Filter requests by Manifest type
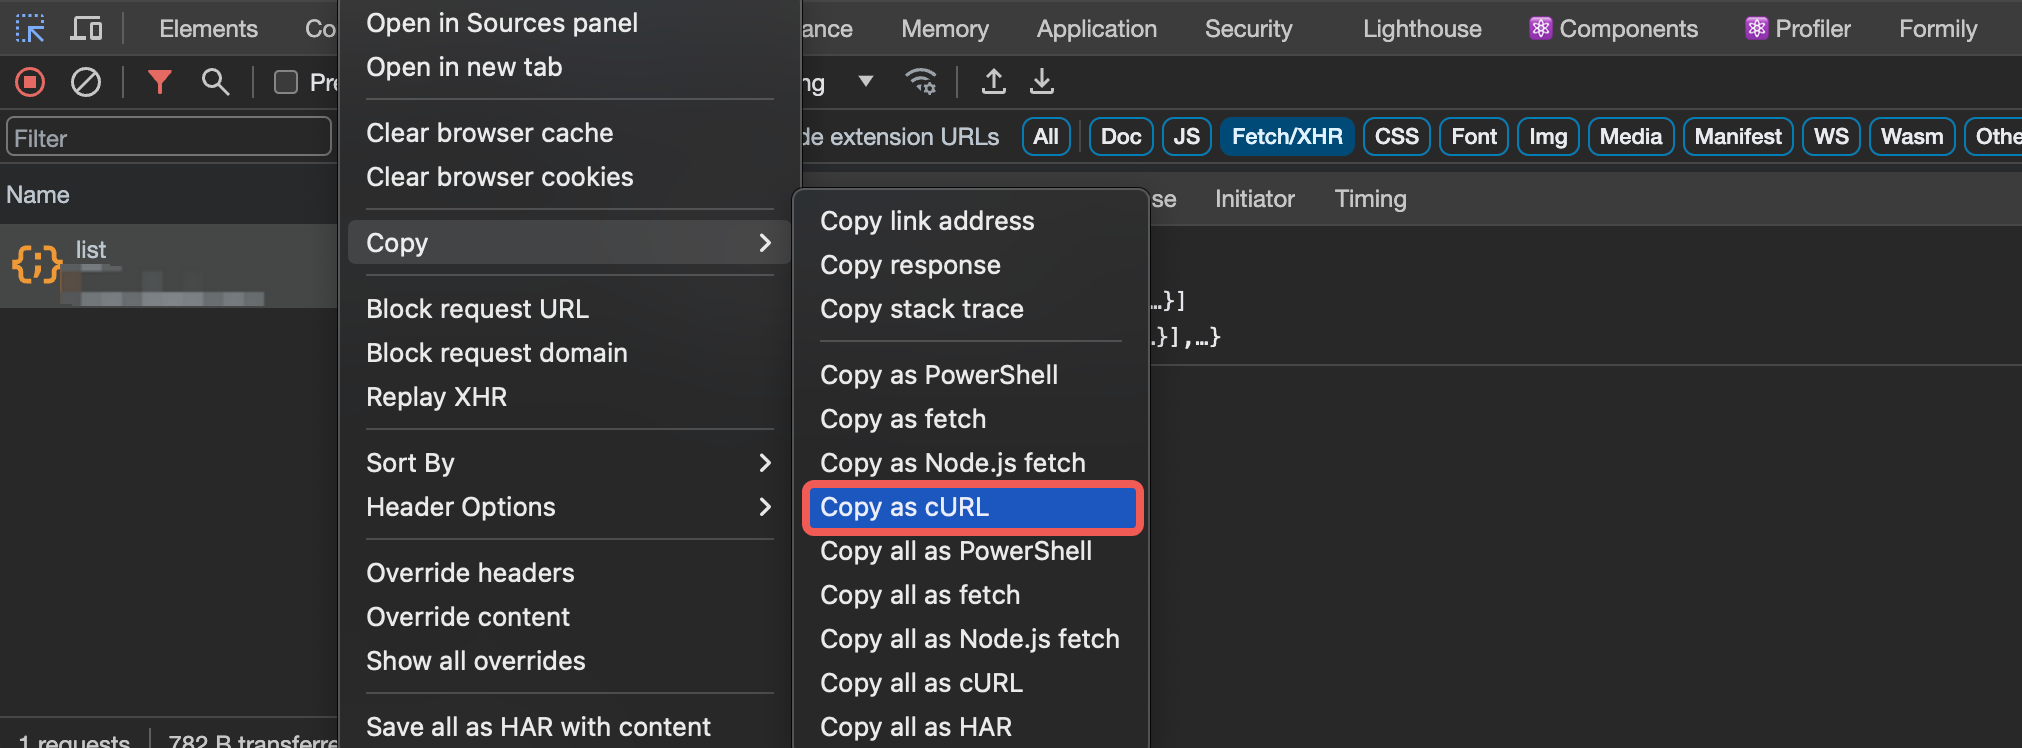The height and width of the screenshot is (748, 2022). click(x=1738, y=137)
